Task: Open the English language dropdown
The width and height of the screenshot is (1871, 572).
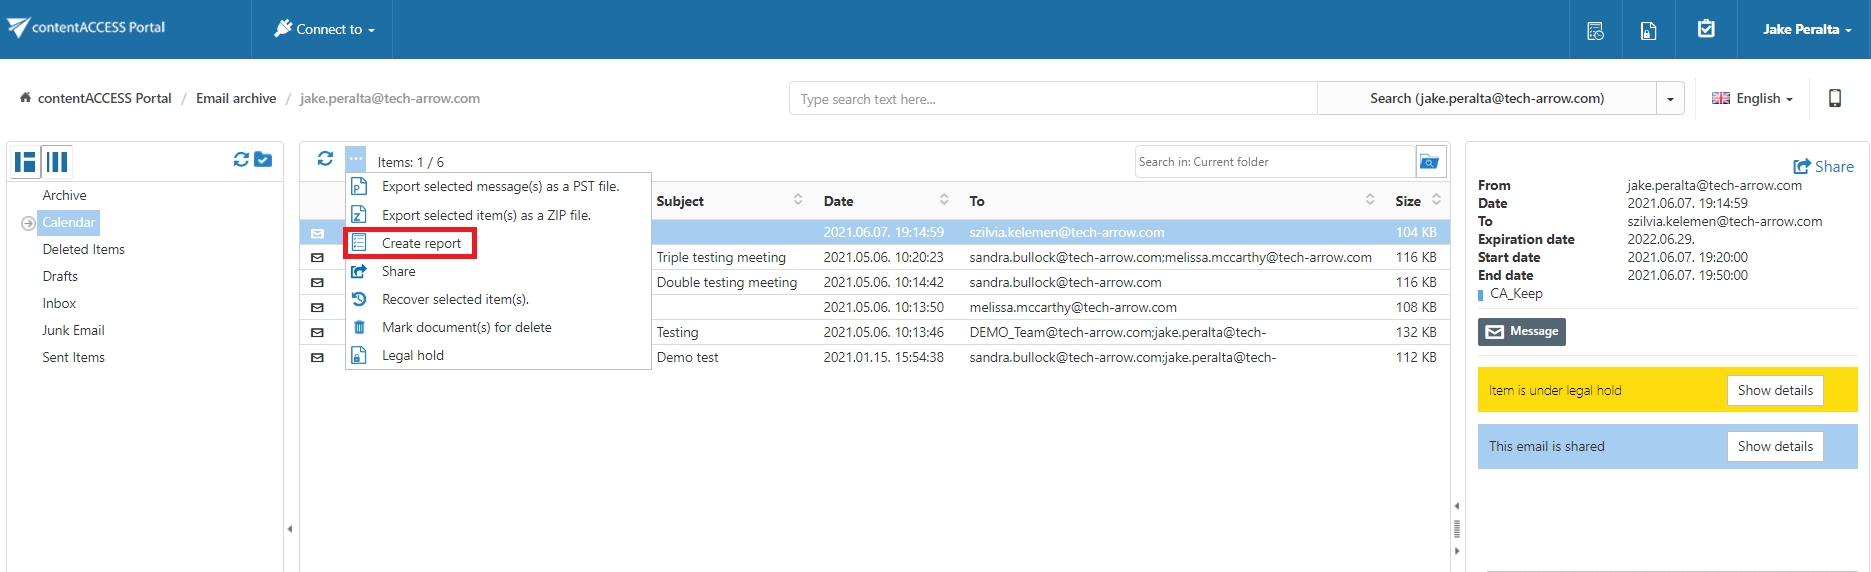Action: coord(1752,98)
